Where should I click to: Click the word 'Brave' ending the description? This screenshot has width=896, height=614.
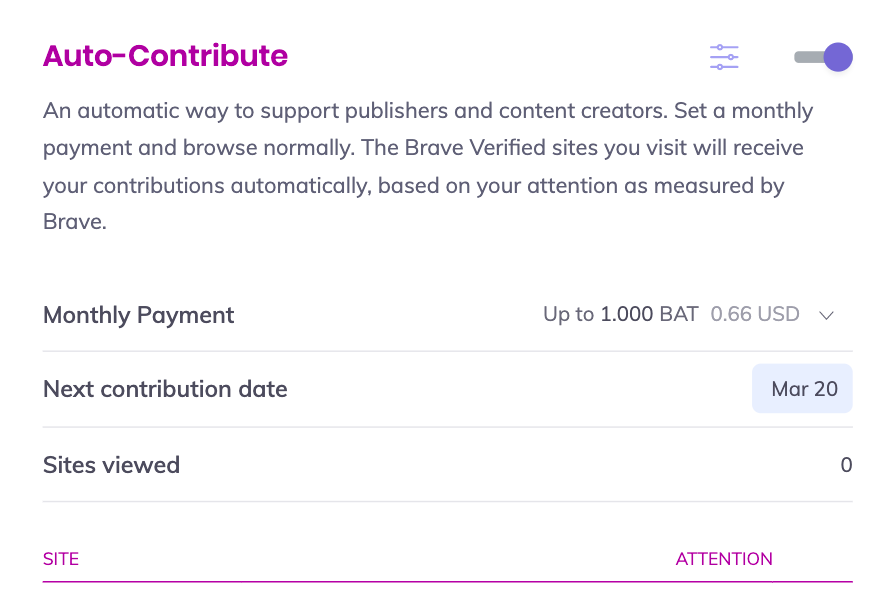point(74,222)
